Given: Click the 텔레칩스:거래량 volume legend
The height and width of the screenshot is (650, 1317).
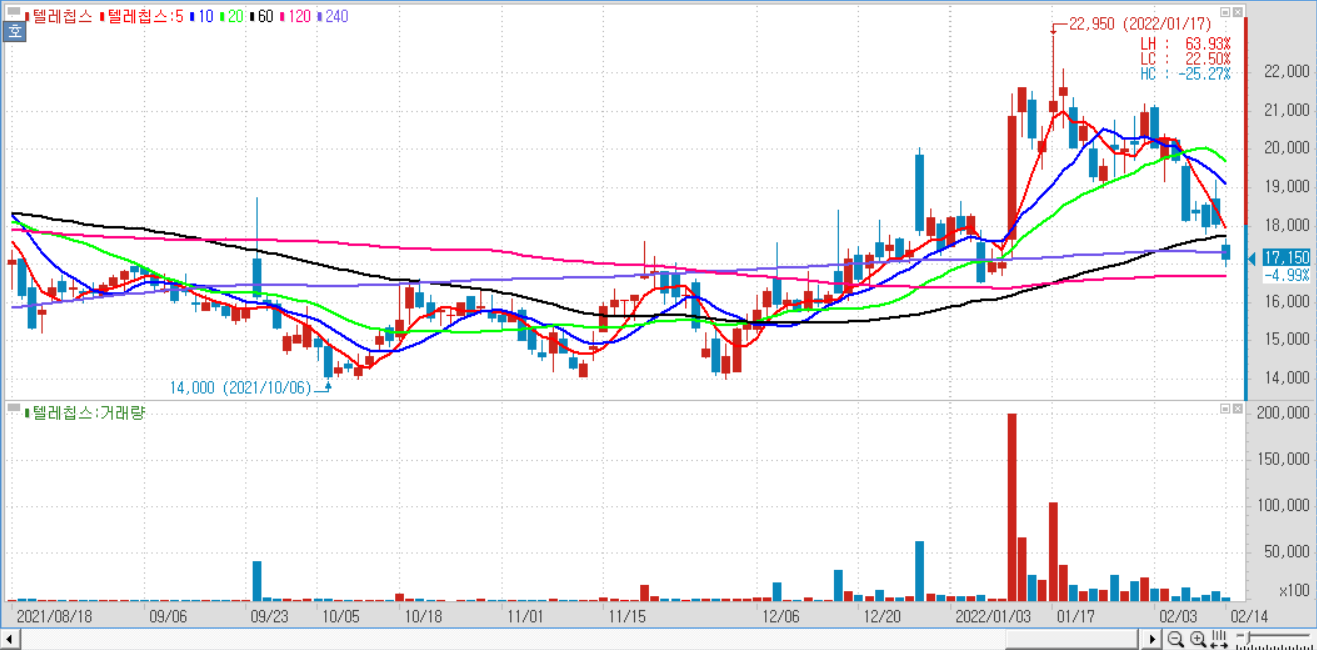Looking at the screenshot, I should [84, 412].
